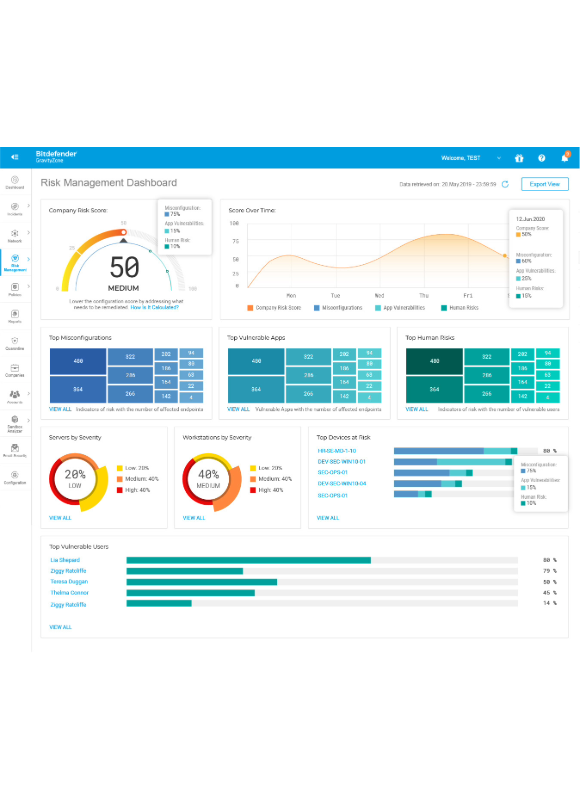Screen dimensions: 580x800
Task: Open Configuration in the sidebar
Action: click(14, 478)
